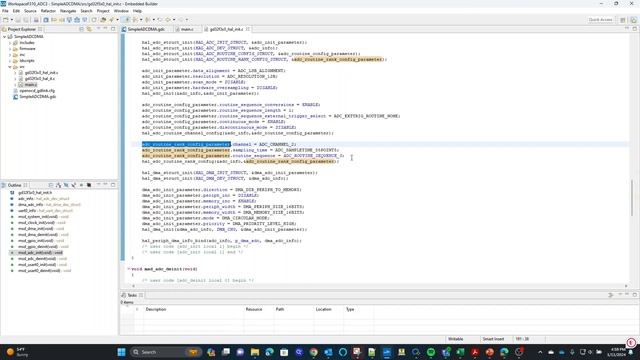
Task: Click the New toolbar icon
Action: [6, 20]
